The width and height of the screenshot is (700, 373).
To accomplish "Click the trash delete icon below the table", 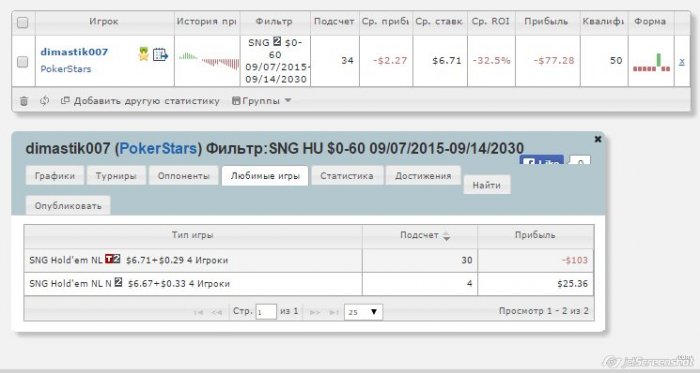I will pos(24,101).
